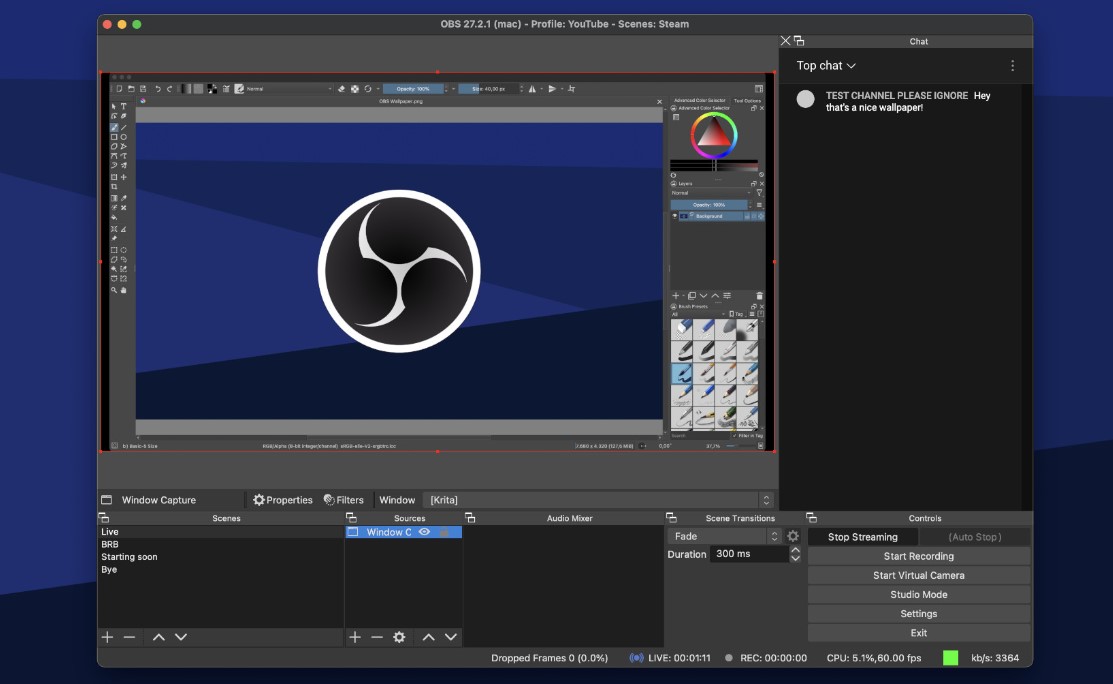Switch to the Advanced Color Selector tab

pos(699,100)
